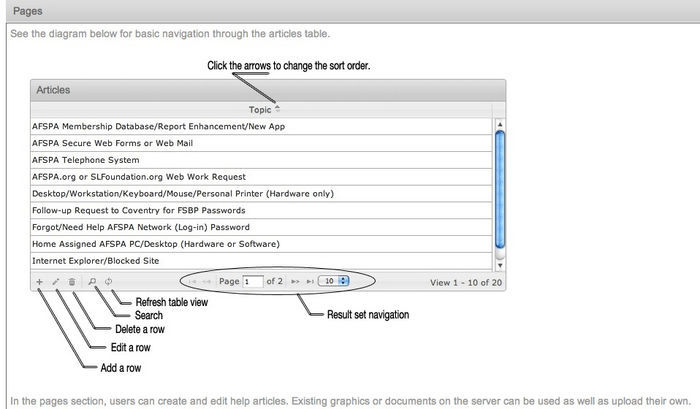
Task: Select Forgot/Need Help AFSPA Network Password row
Action: (140, 227)
